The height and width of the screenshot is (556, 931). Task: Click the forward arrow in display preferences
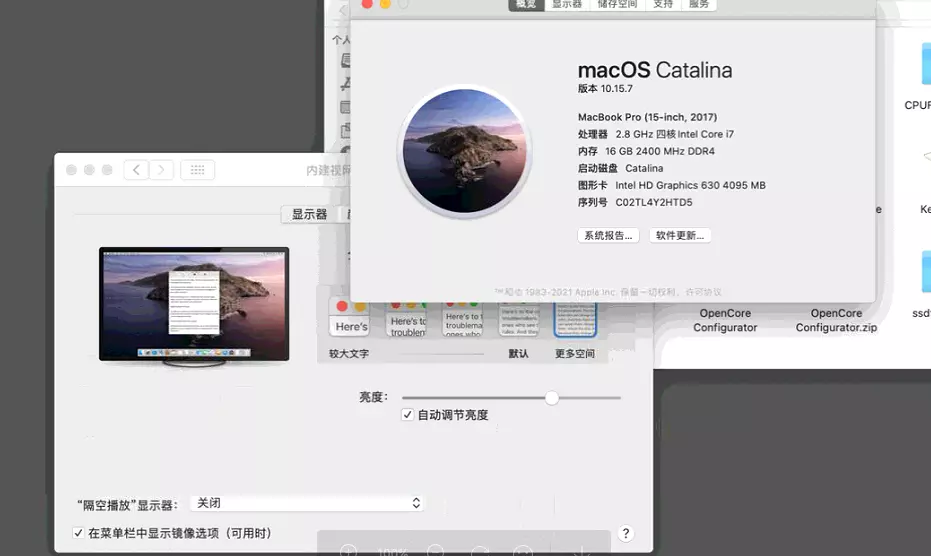161,170
